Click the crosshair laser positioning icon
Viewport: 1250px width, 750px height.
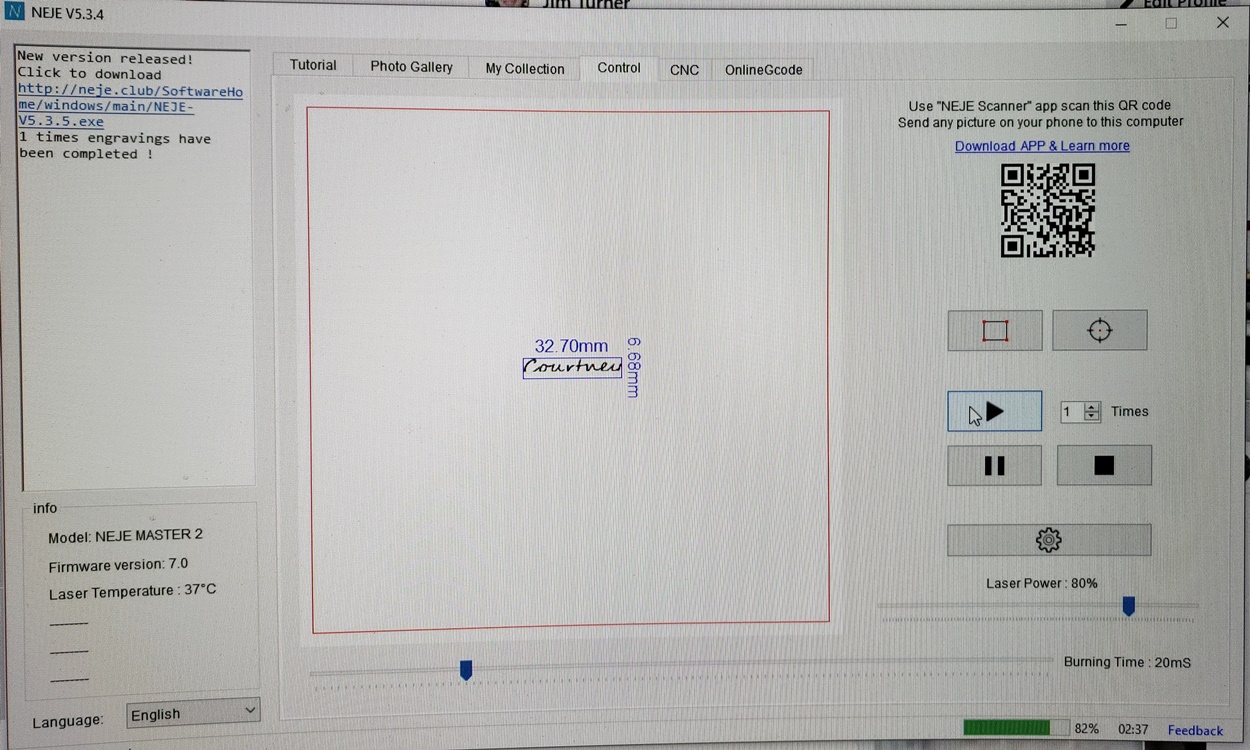(x=1099, y=331)
